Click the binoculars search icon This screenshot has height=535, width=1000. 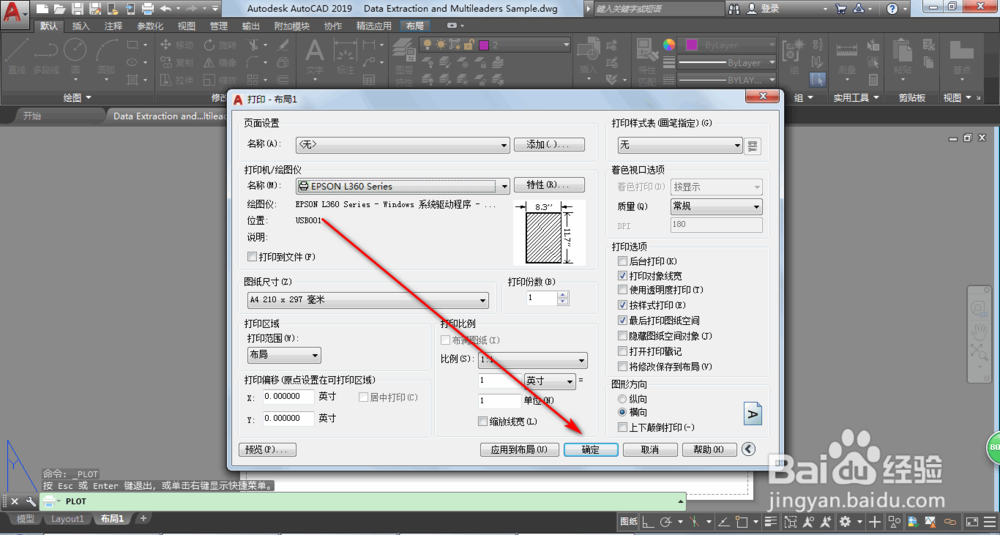coord(735,9)
